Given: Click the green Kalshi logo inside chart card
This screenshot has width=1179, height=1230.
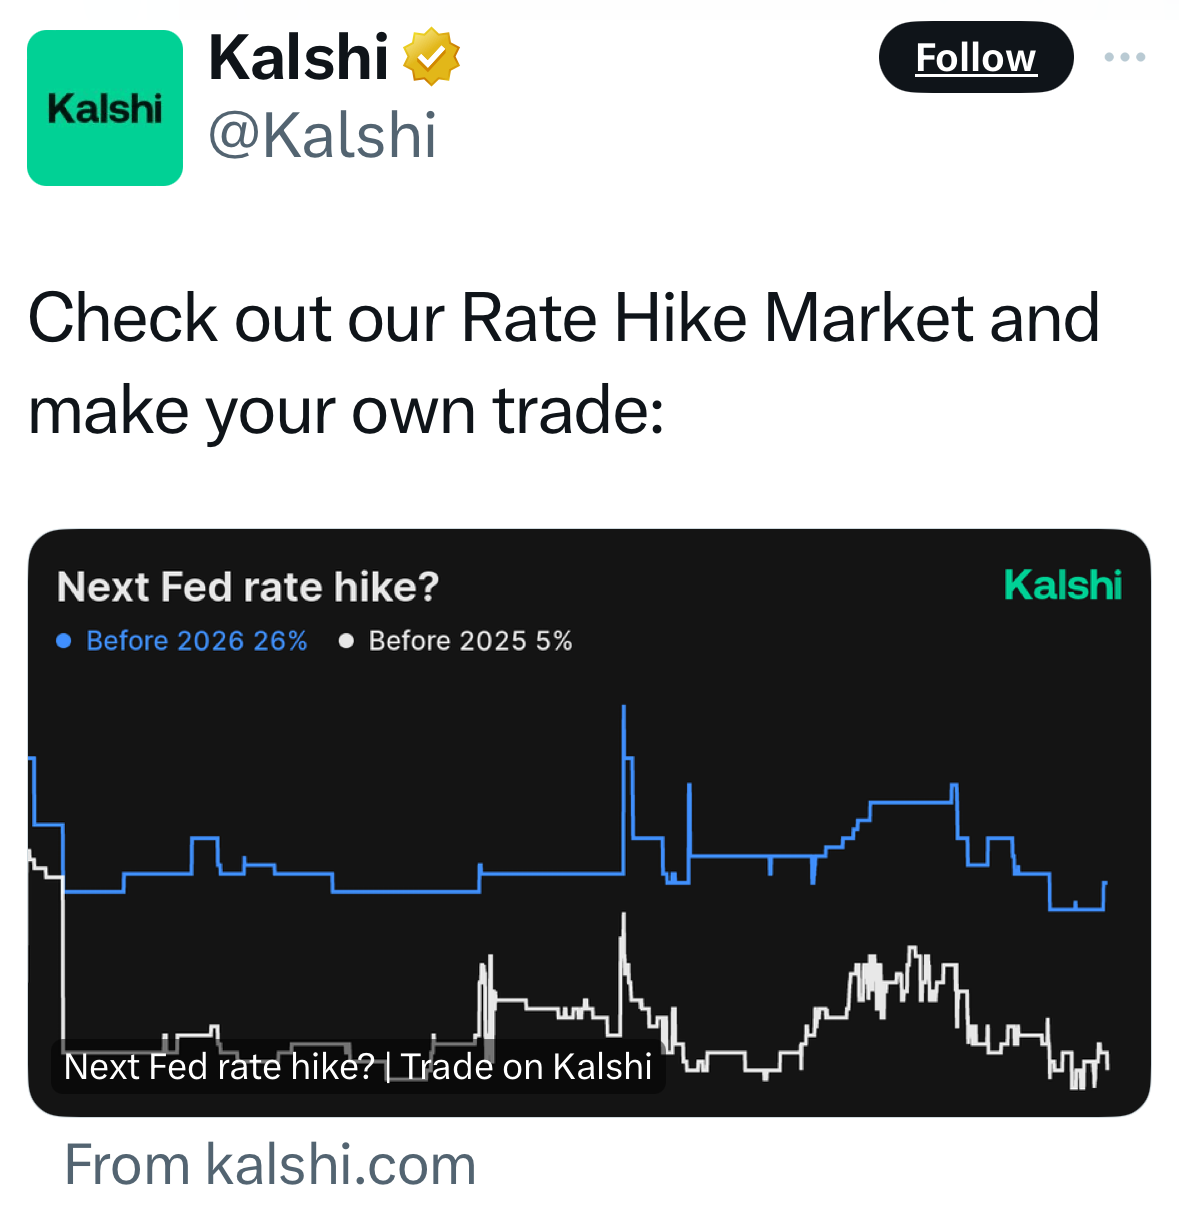Looking at the screenshot, I should (1062, 586).
